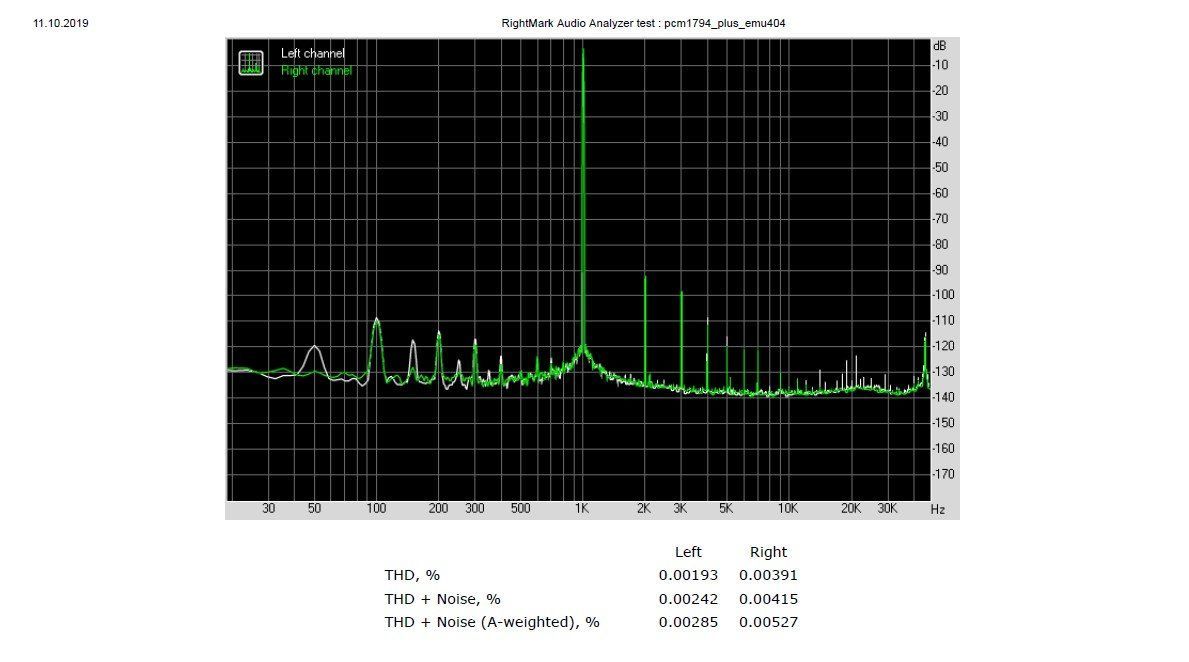1189x662 pixels.
Task: Click the Hz axis unit label
Action: click(x=938, y=510)
